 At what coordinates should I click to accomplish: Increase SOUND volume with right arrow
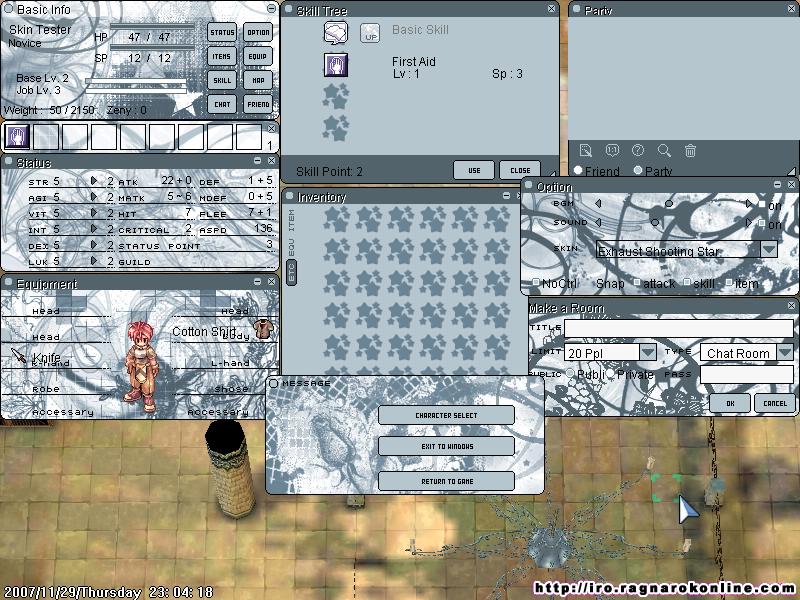pyautogui.click(x=748, y=222)
